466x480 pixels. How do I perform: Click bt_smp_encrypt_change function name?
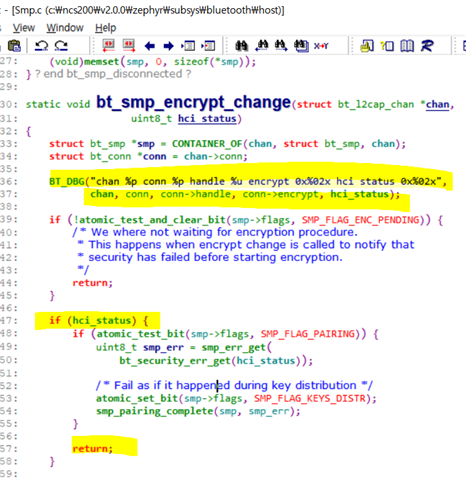tap(194, 102)
